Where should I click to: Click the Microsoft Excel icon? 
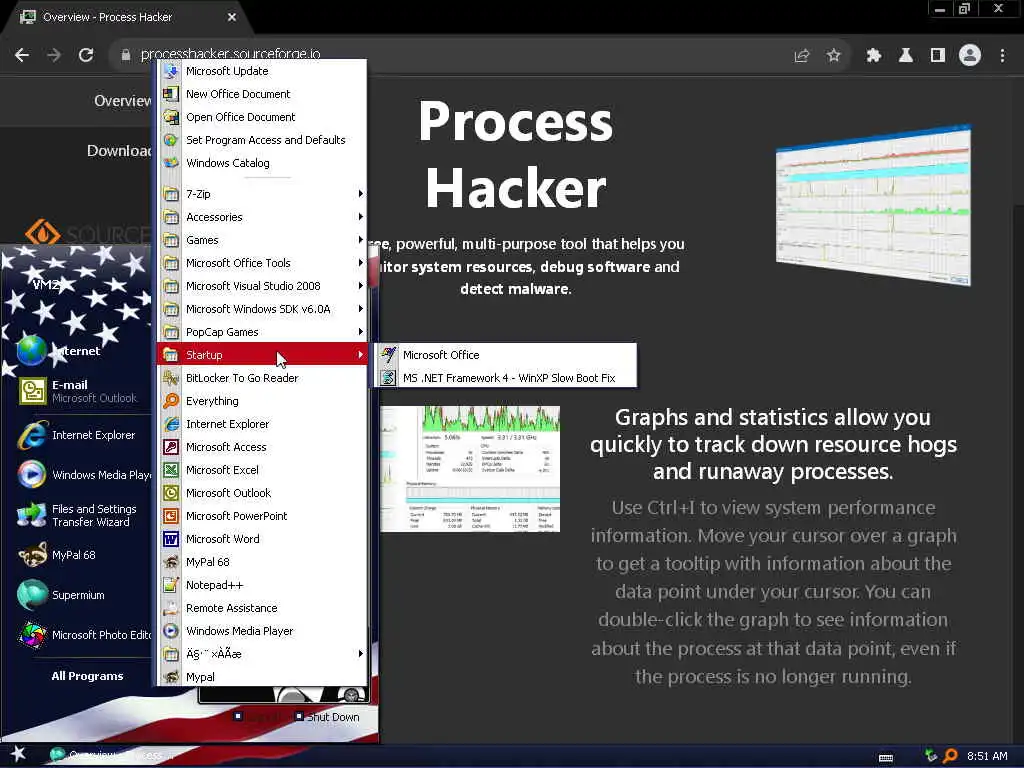(171, 470)
